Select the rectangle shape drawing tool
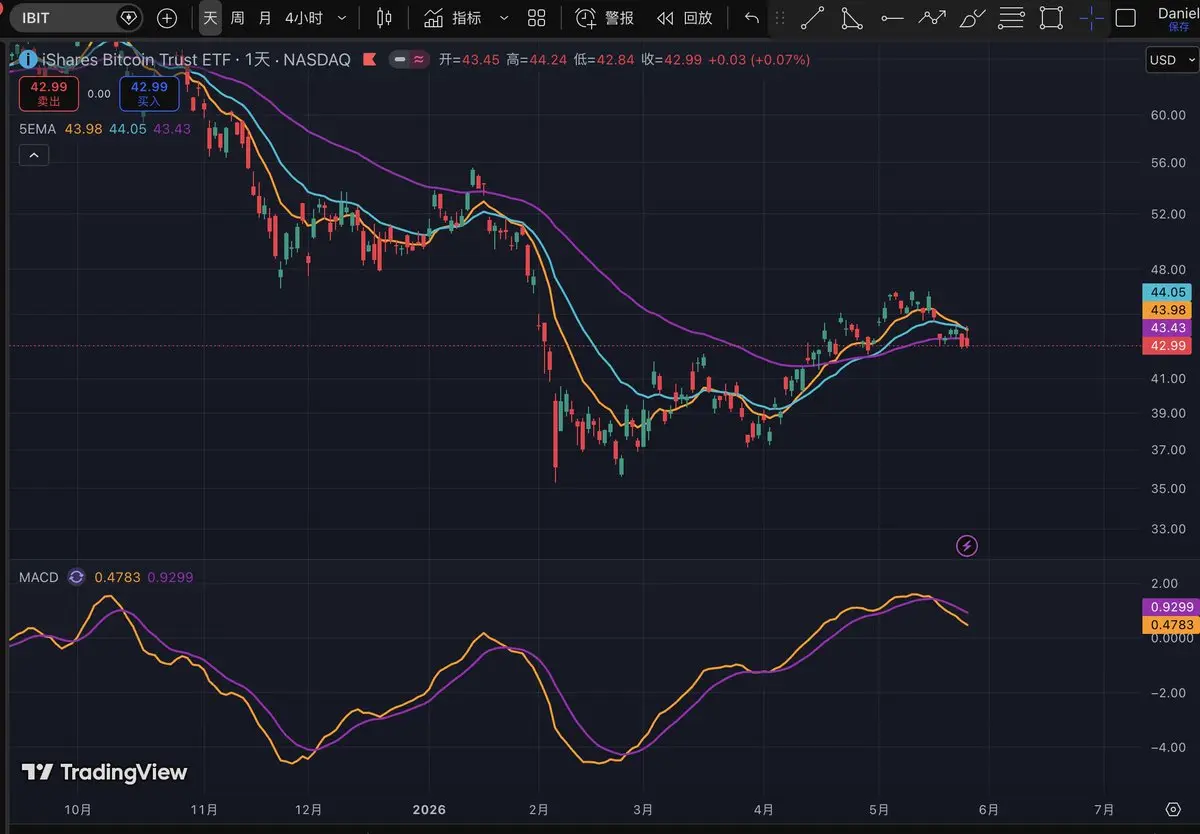This screenshot has height=834, width=1200. click(x=1051, y=18)
